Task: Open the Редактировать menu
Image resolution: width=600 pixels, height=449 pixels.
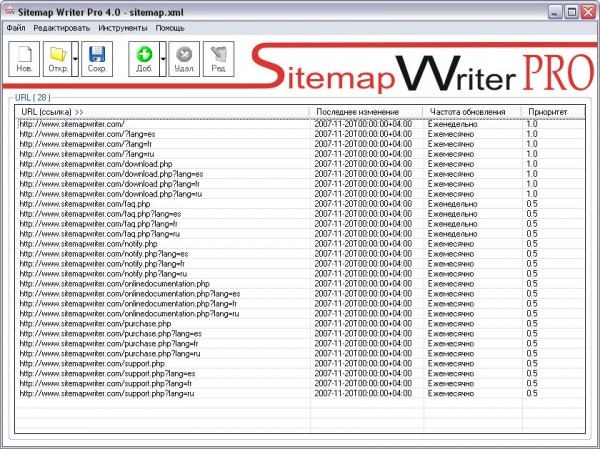Action: [x=62, y=28]
